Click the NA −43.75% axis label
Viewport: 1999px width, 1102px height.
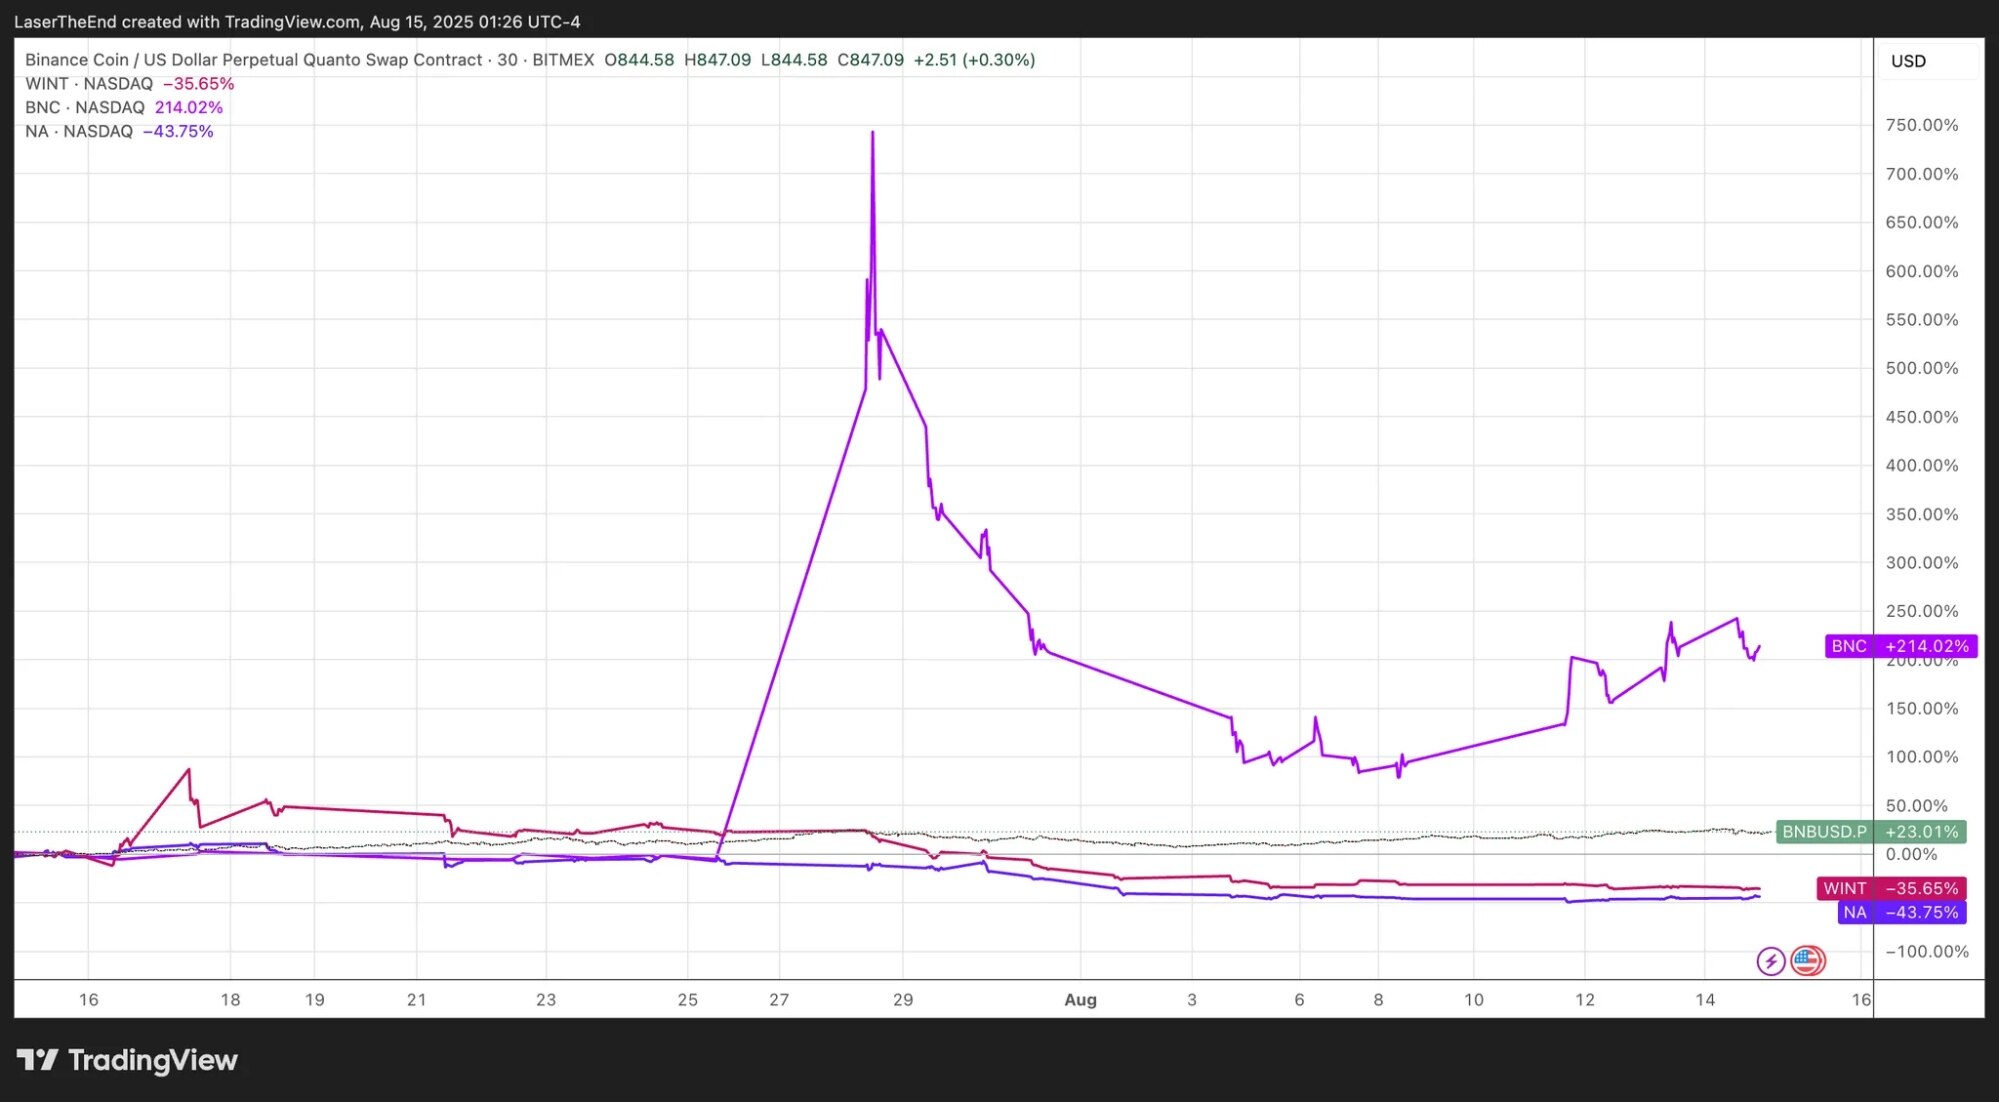pyautogui.click(x=1901, y=912)
